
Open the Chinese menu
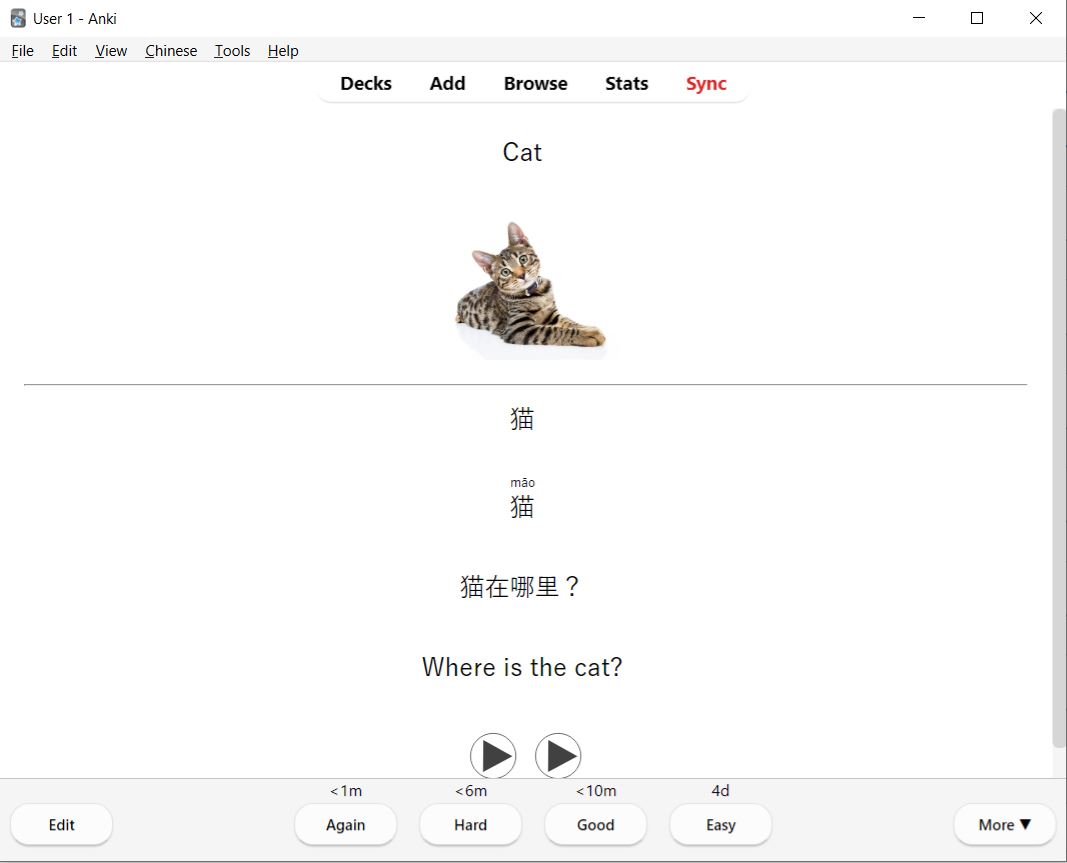171,51
